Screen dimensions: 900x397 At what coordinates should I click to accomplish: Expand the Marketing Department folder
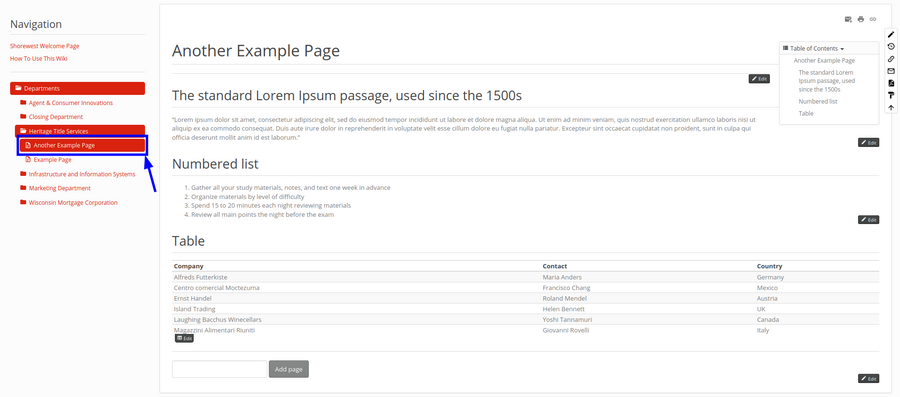(60, 188)
